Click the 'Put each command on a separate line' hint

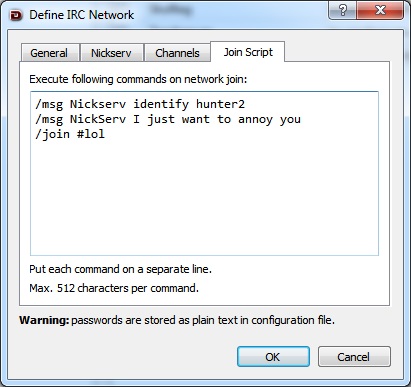(120, 269)
